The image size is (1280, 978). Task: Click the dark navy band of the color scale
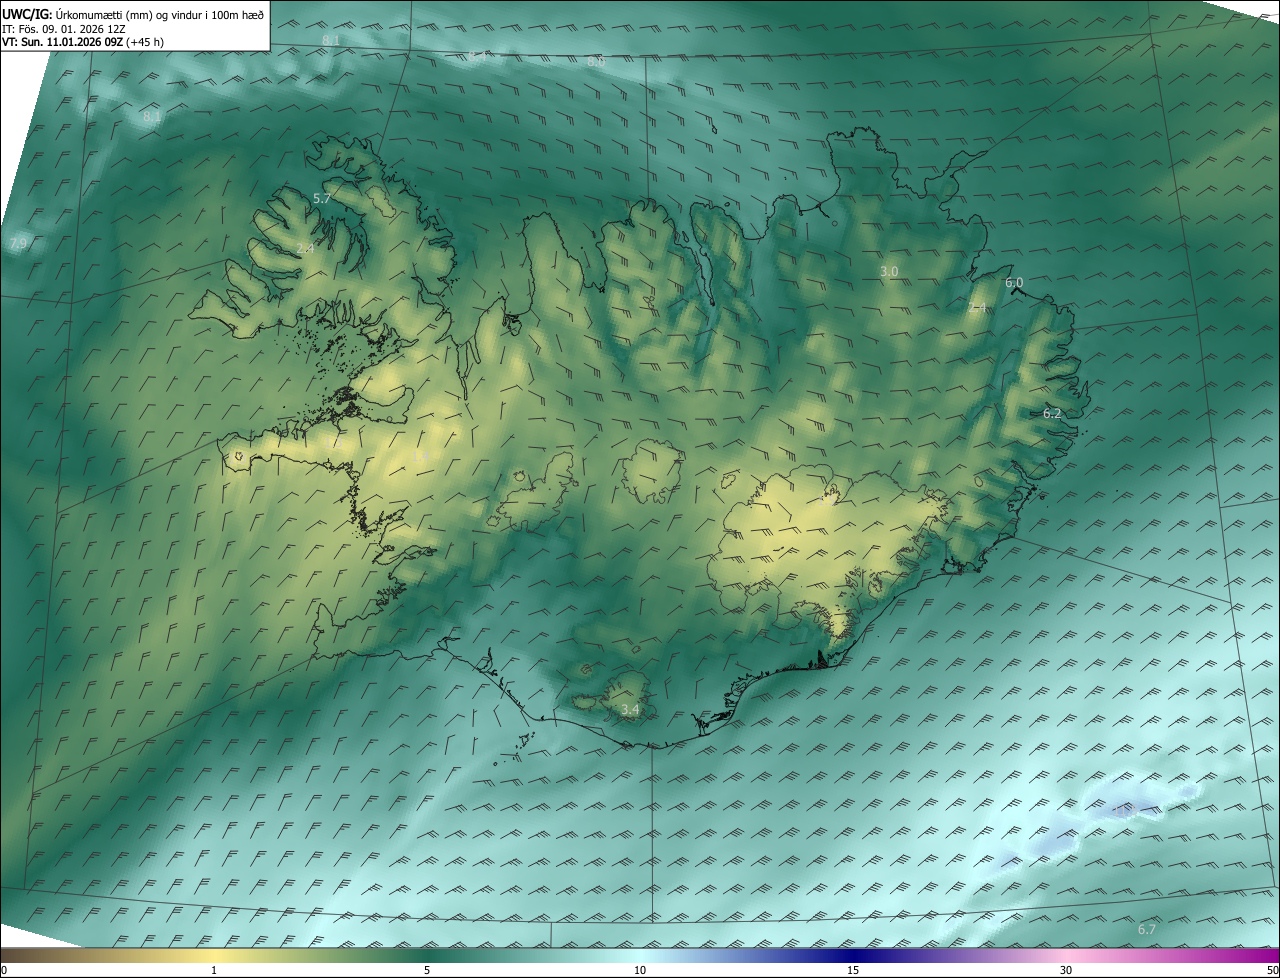[x=853, y=955]
